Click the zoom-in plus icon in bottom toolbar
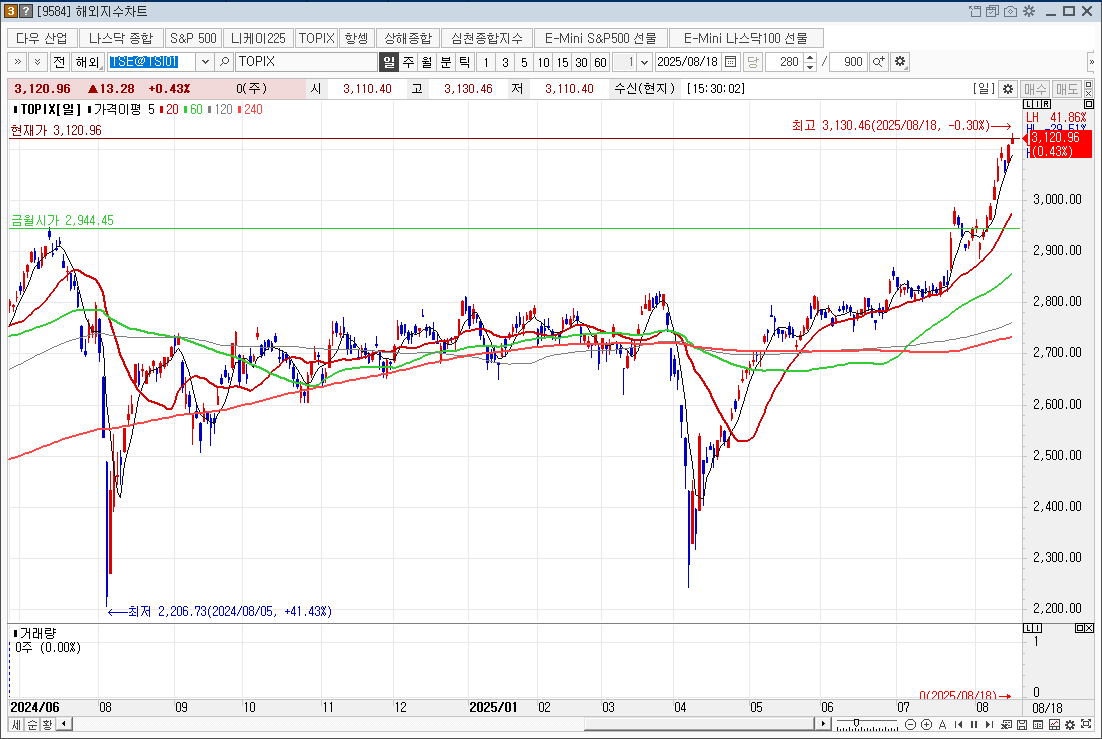This screenshot has width=1102, height=739. (926, 724)
